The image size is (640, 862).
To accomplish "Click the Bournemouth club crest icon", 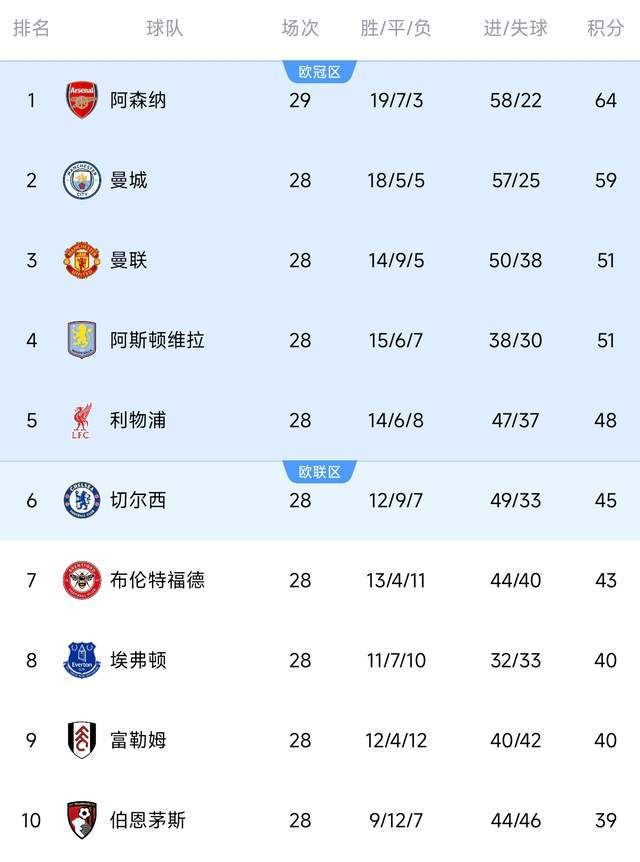I will 82,820.
